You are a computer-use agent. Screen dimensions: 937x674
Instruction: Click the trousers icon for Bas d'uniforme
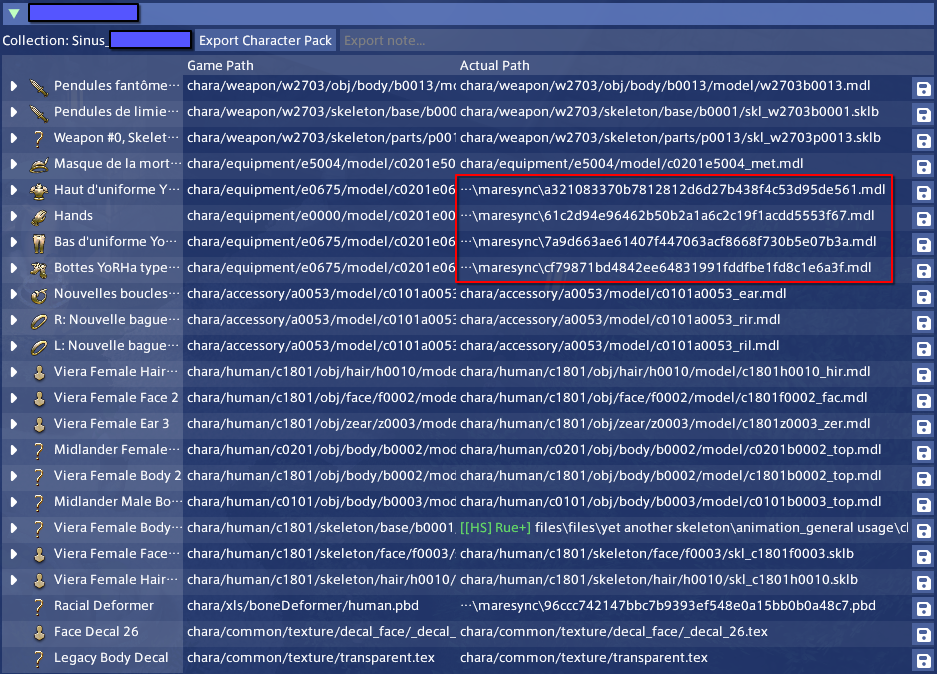(39, 243)
